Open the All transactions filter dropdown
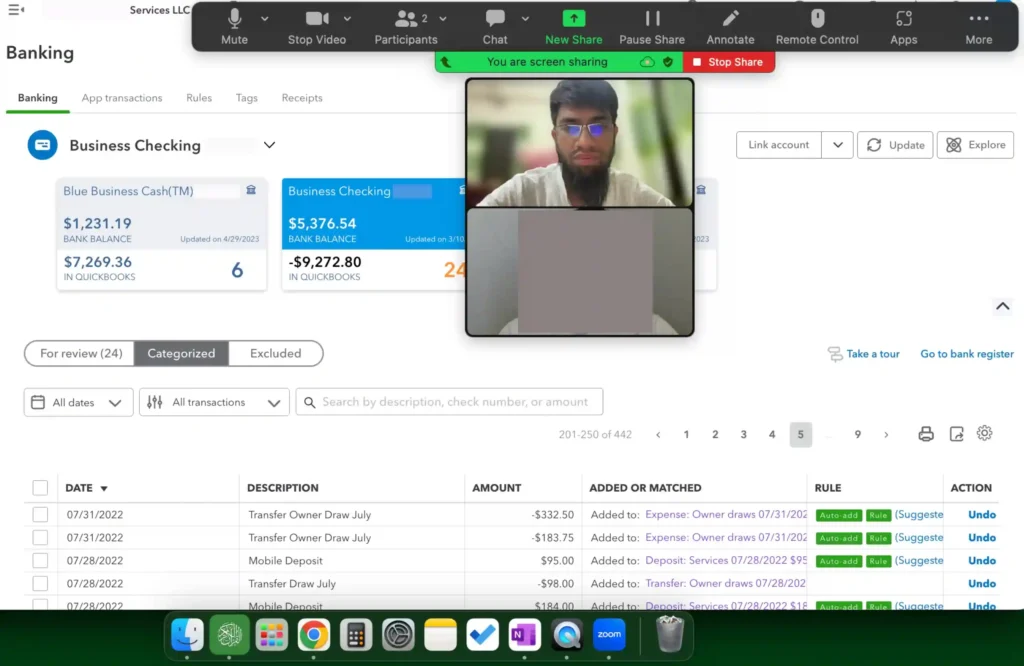Screen dimensions: 1024x666 pyautogui.click(x=214, y=402)
